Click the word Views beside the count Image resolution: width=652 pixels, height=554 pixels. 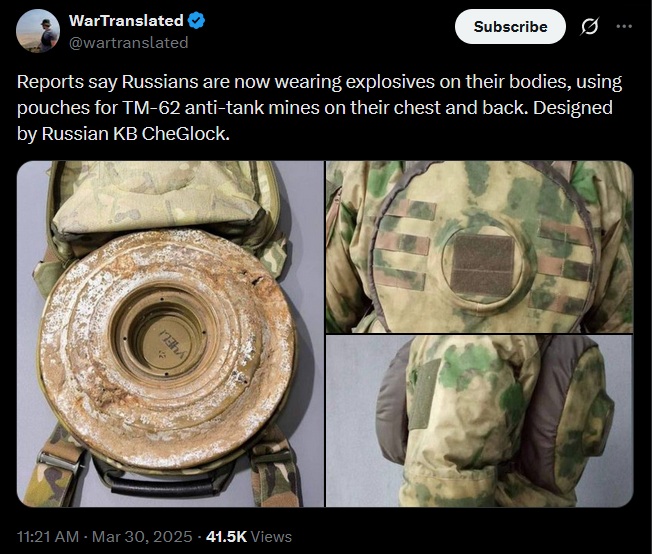click(x=272, y=537)
